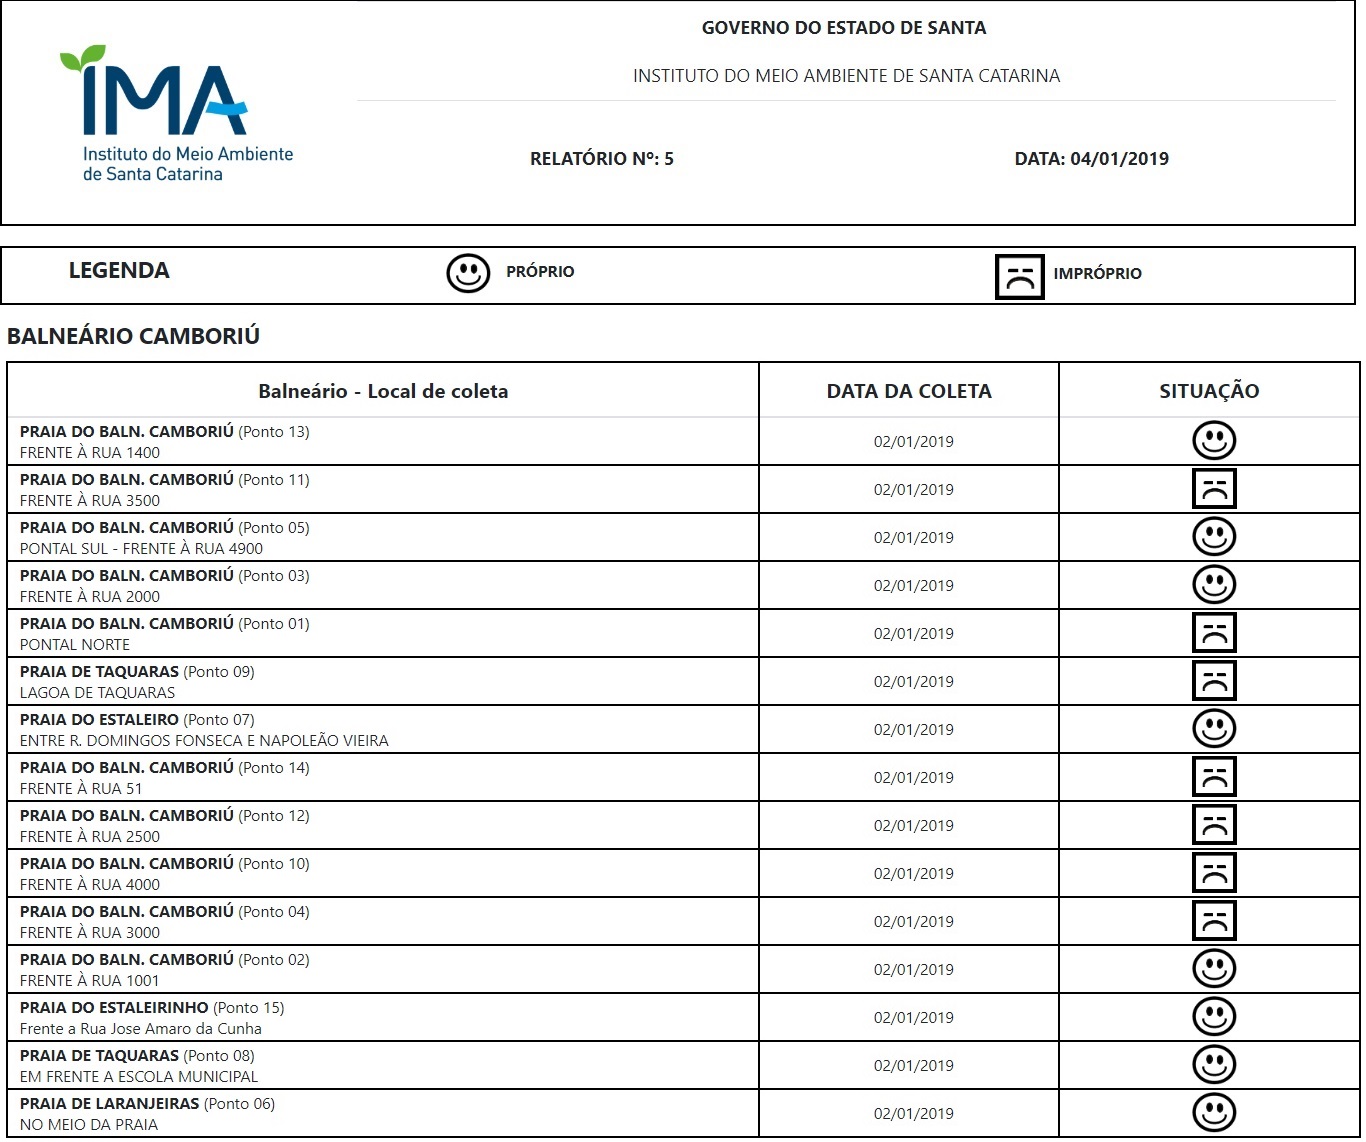Click the status icon for Ponto 02 row

click(x=1214, y=969)
